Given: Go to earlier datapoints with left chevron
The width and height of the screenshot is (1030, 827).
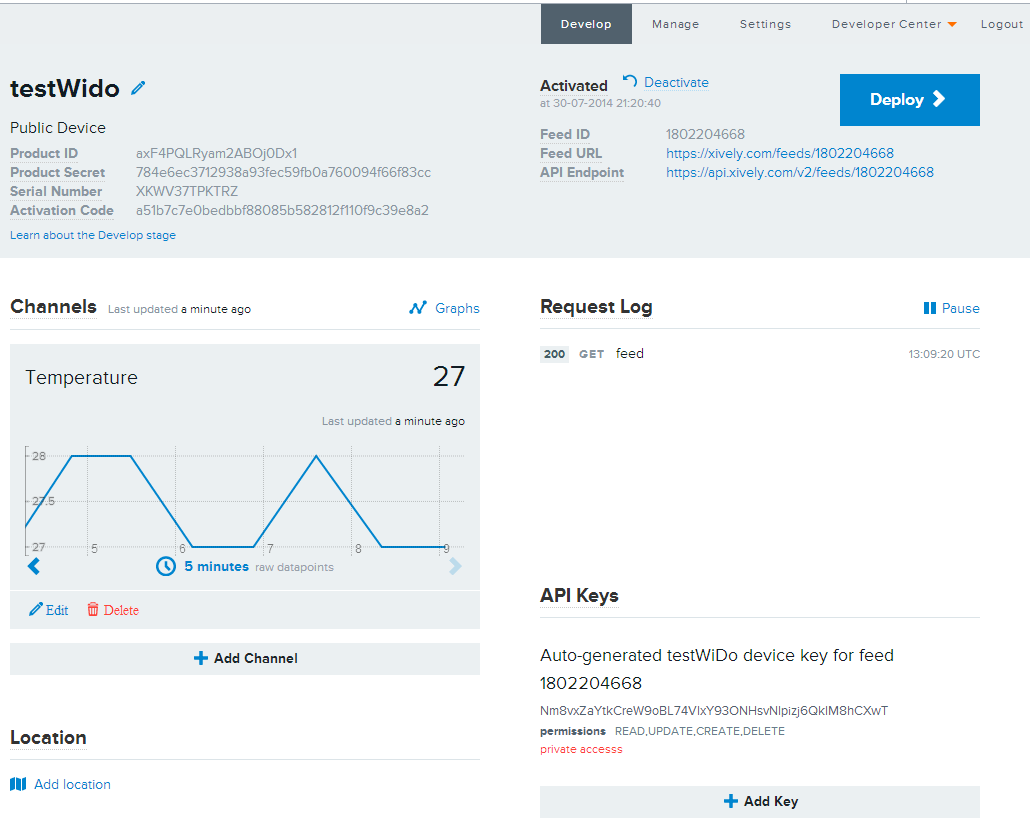Looking at the screenshot, I should pyautogui.click(x=34, y=566).
